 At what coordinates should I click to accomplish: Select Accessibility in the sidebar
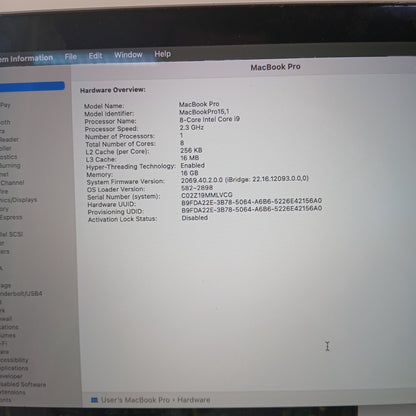click(14, 360)
